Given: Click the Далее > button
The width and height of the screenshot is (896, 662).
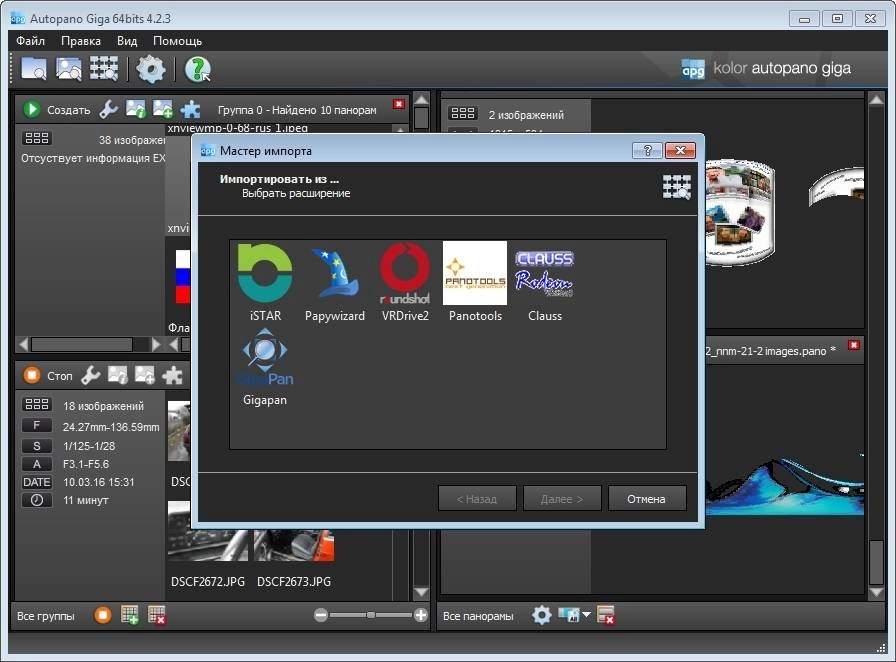Looking at the screenshot, I should point(562,499).
